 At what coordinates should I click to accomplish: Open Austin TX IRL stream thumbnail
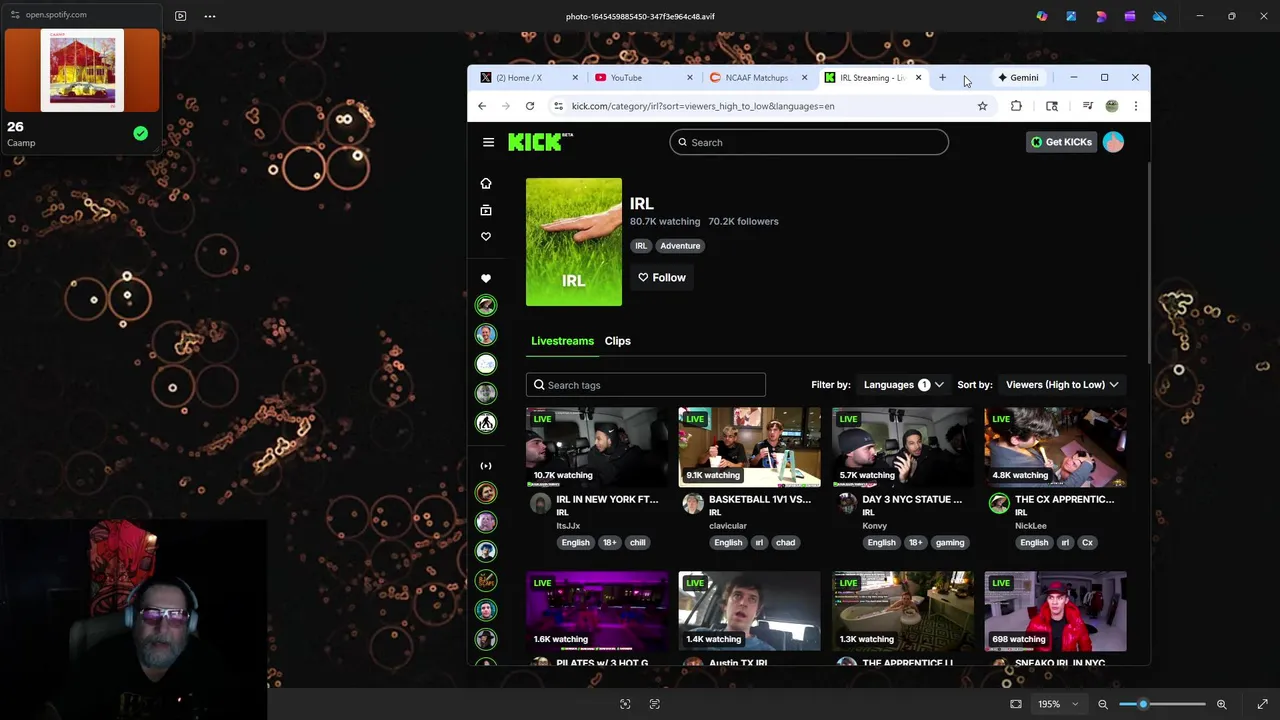(750, 611)
